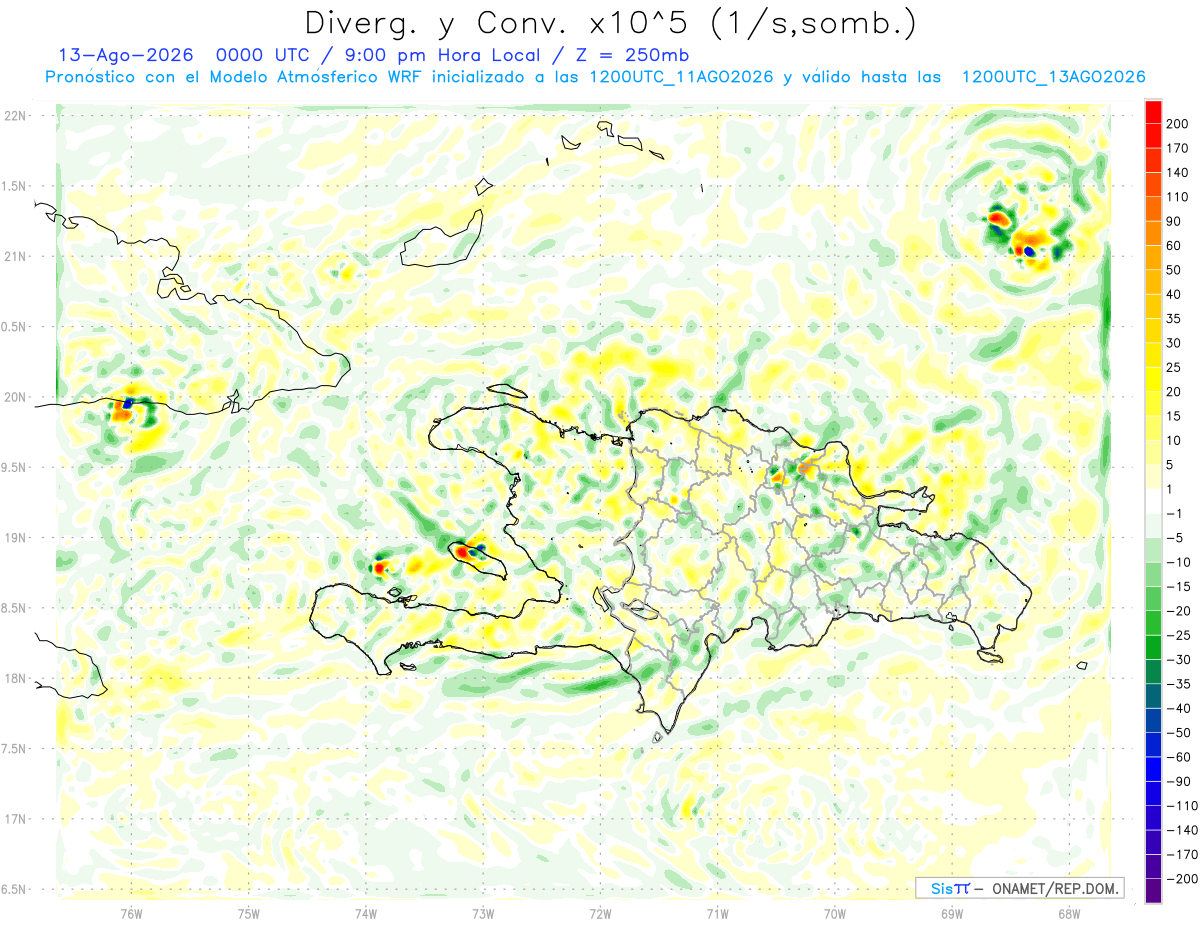Click the 19N latitude axis label

coord(15,538)
